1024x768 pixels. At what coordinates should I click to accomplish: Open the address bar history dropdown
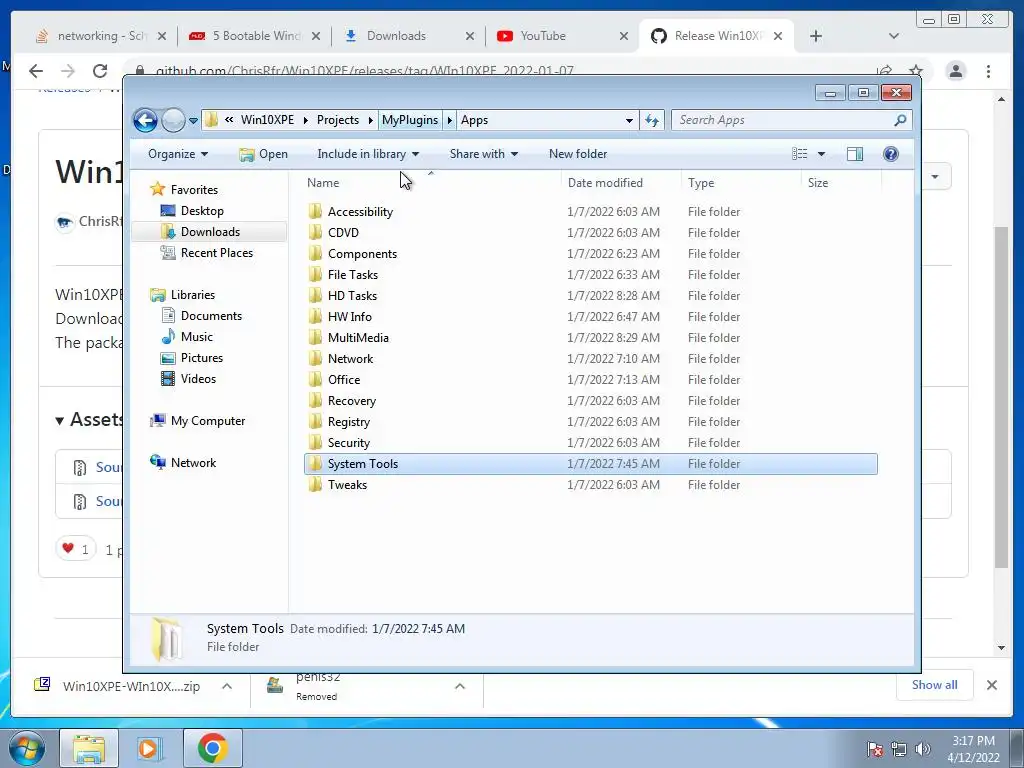click(629, 120)
